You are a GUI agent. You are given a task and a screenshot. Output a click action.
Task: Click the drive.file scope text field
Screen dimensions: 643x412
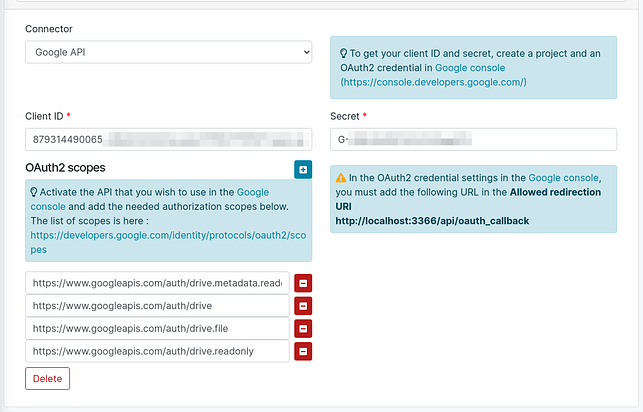[157, 328]
